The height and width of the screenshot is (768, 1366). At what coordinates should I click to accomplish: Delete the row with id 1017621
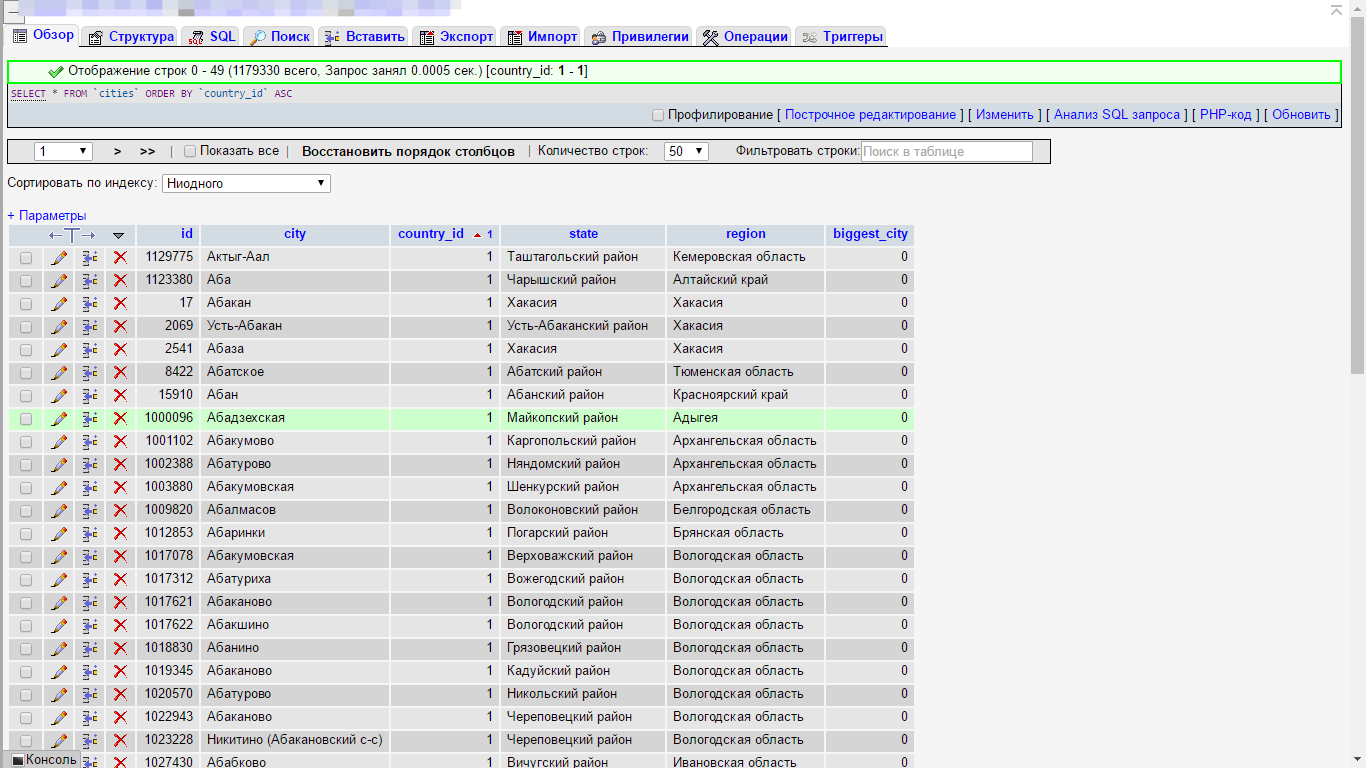120,602
